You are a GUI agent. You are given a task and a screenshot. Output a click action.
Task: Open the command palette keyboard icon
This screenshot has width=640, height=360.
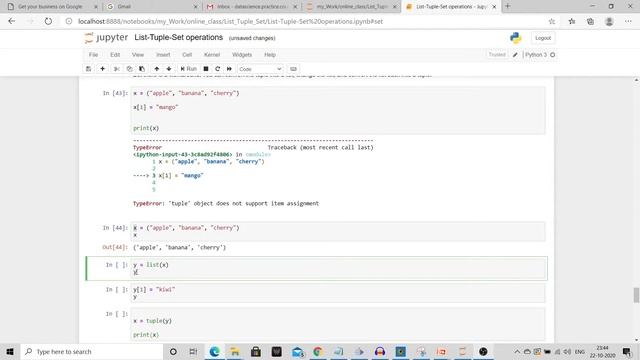coord(293,69)
